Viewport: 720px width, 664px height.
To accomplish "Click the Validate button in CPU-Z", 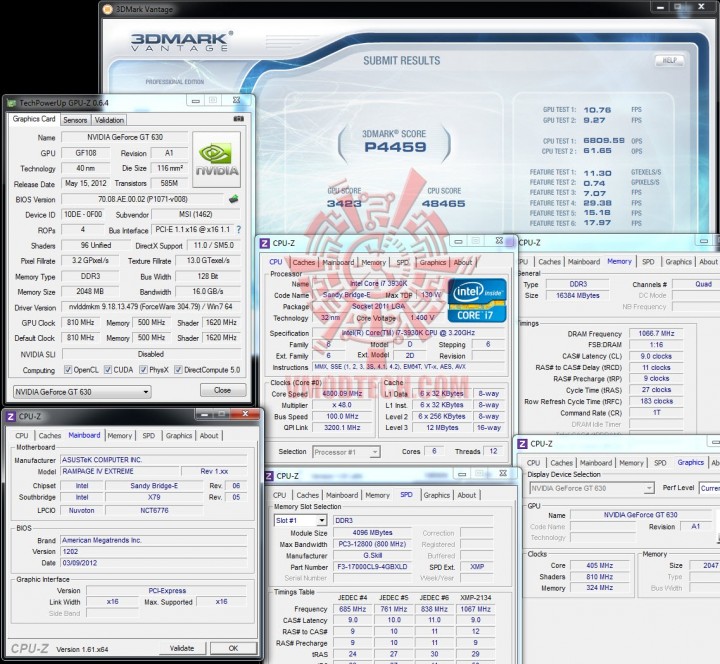I will point(182,648).
